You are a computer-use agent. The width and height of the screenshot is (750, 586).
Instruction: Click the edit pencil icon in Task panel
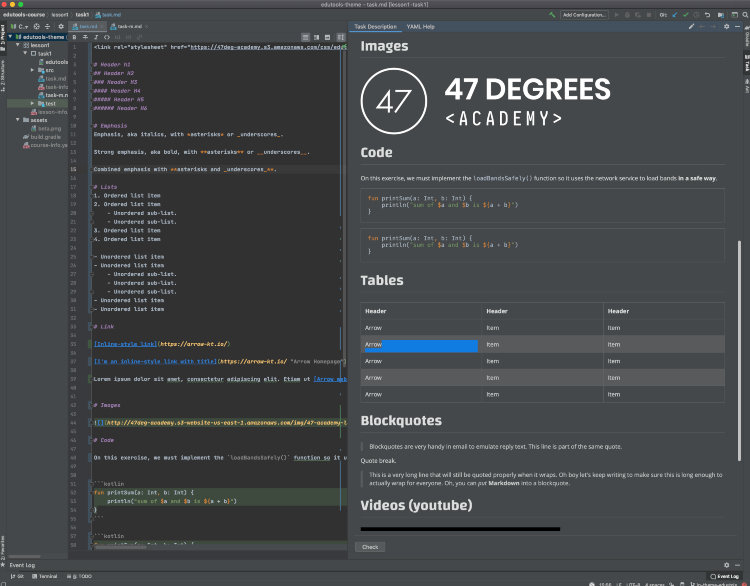click(x=691, y=27)
